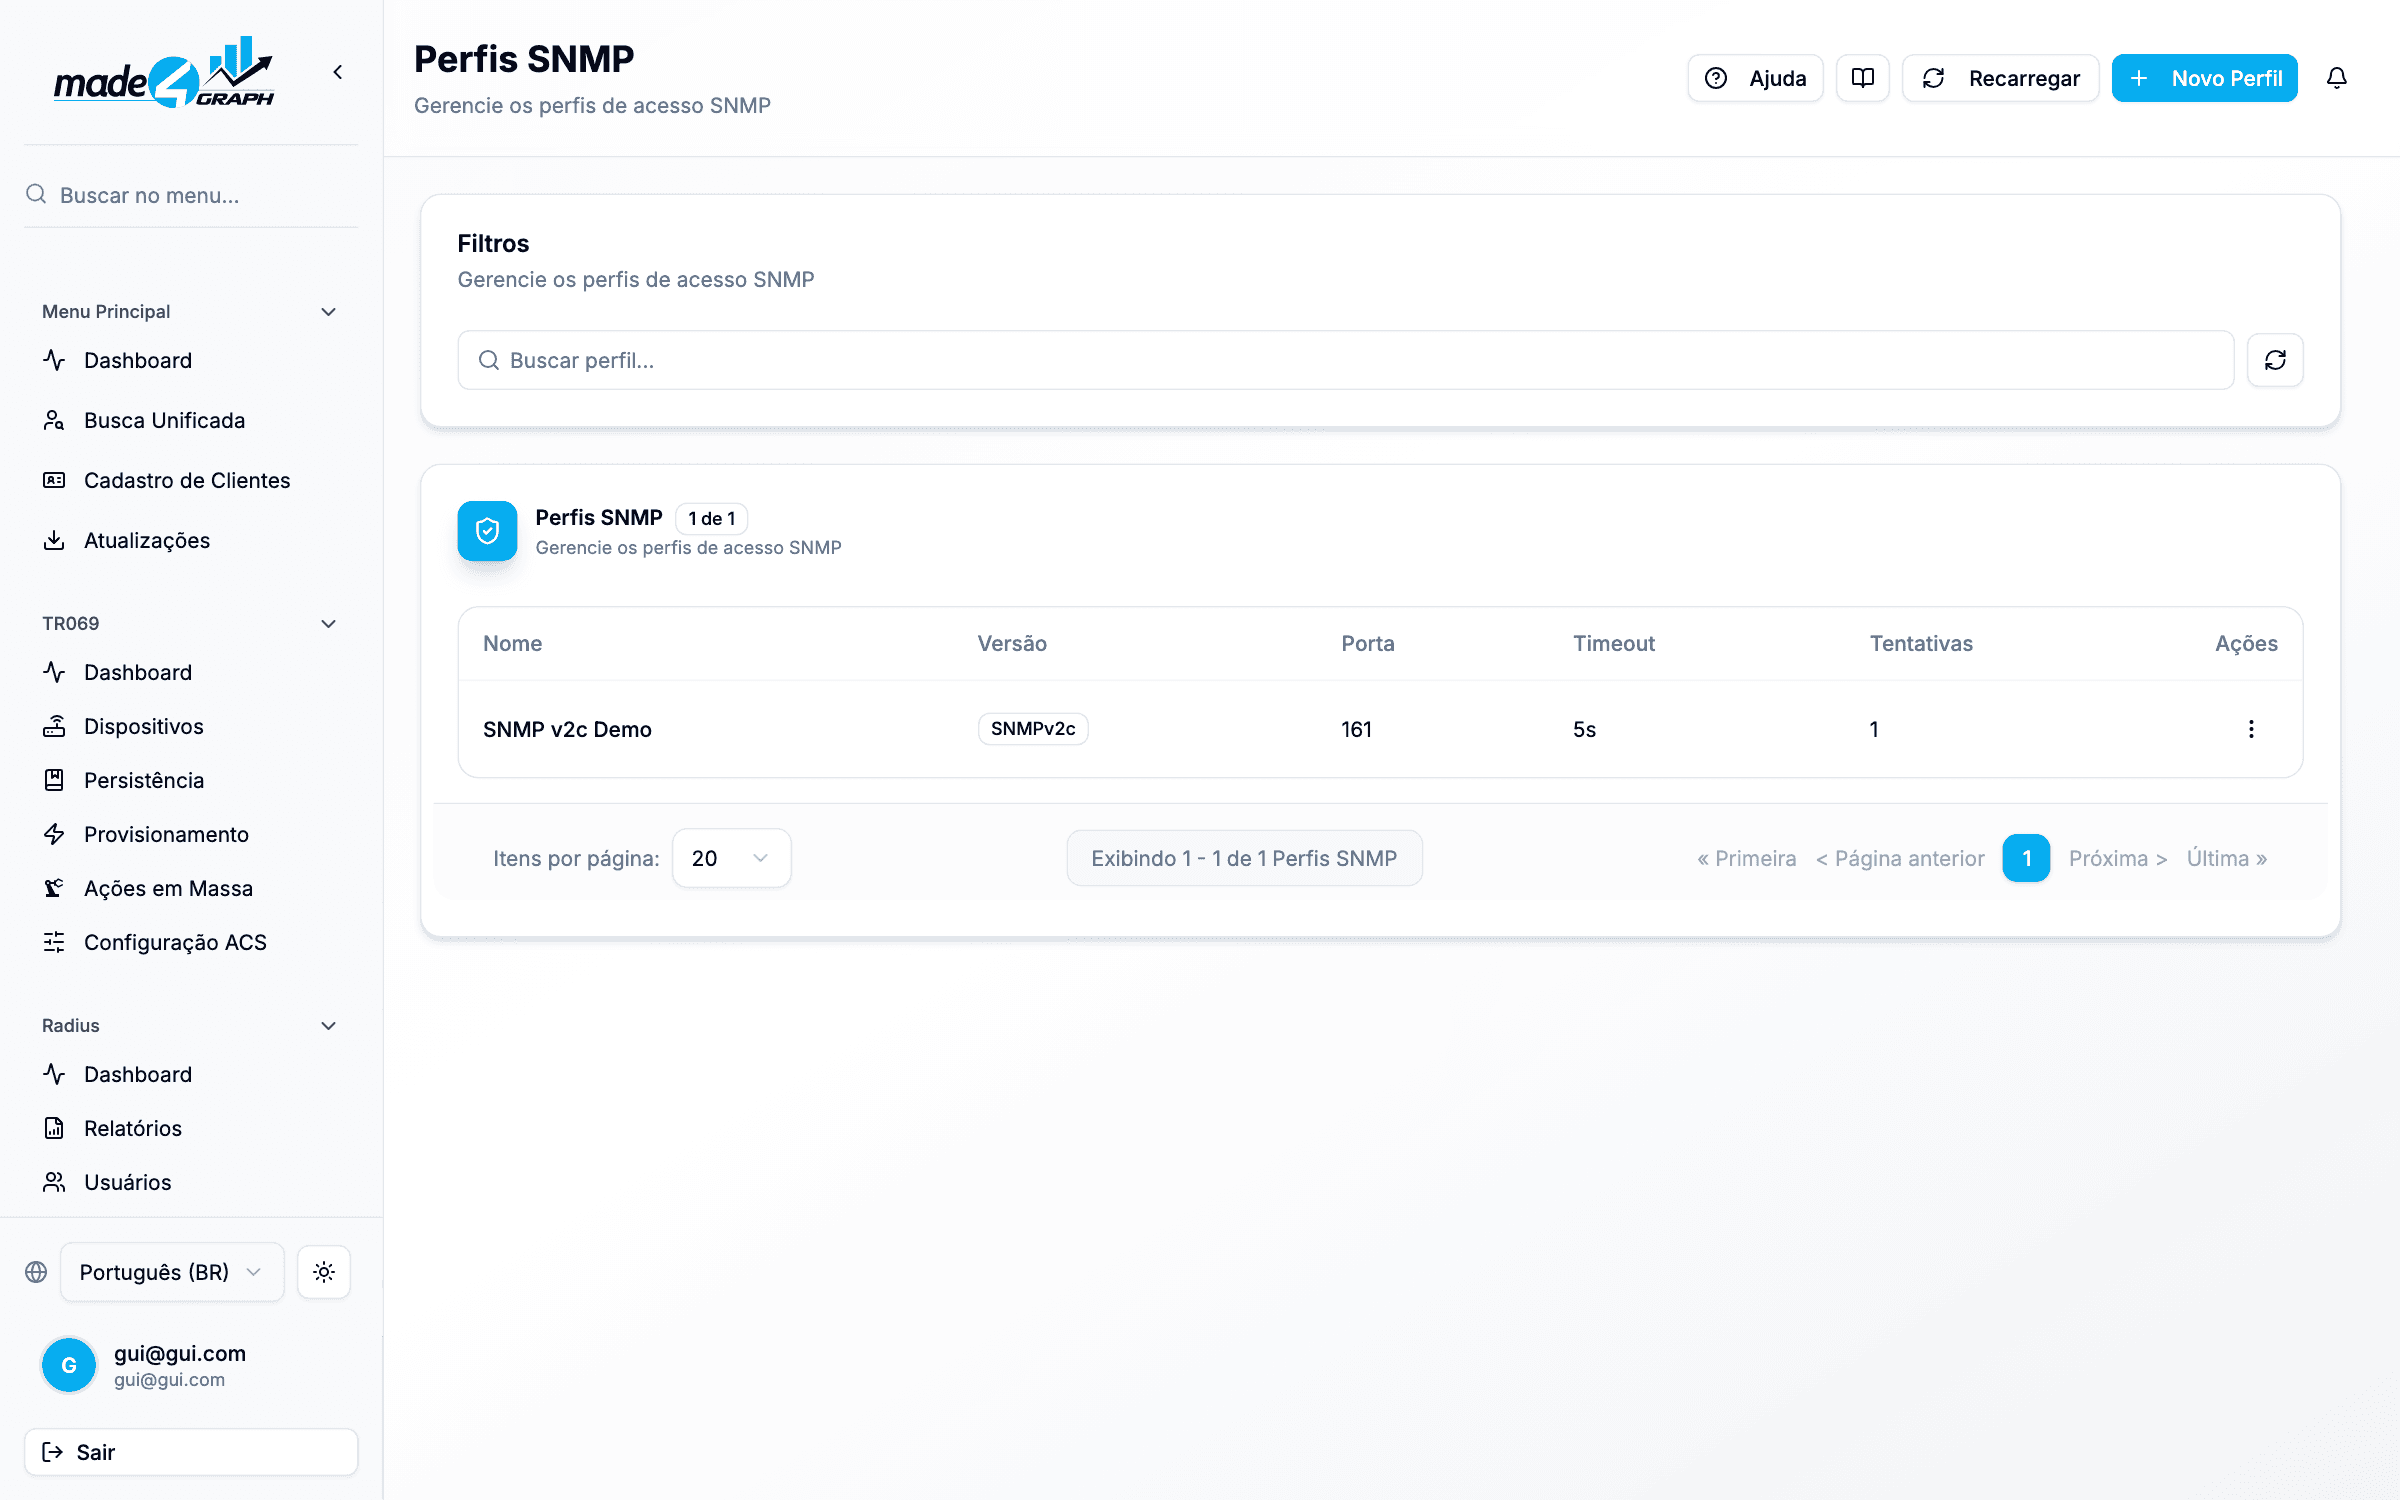Screen dimensions: 2400x1500
Task: Open Dispositivos
Action: (x=190, y=726)
